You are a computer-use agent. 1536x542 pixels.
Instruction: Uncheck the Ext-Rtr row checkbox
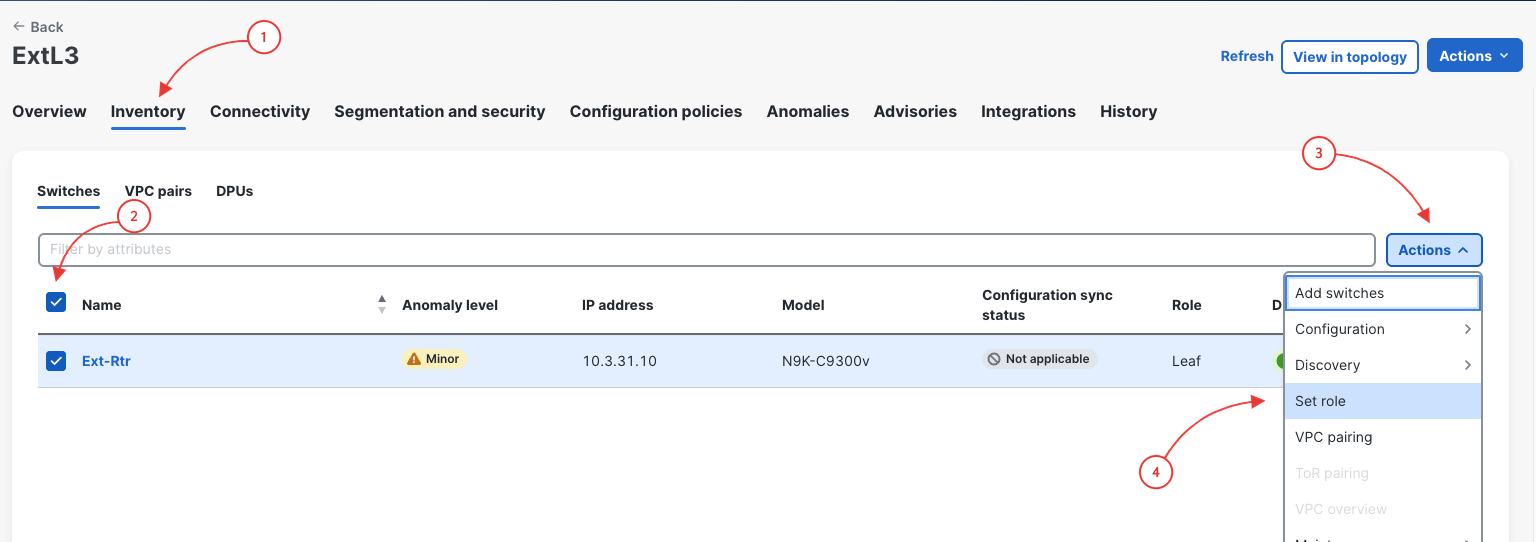56,361
